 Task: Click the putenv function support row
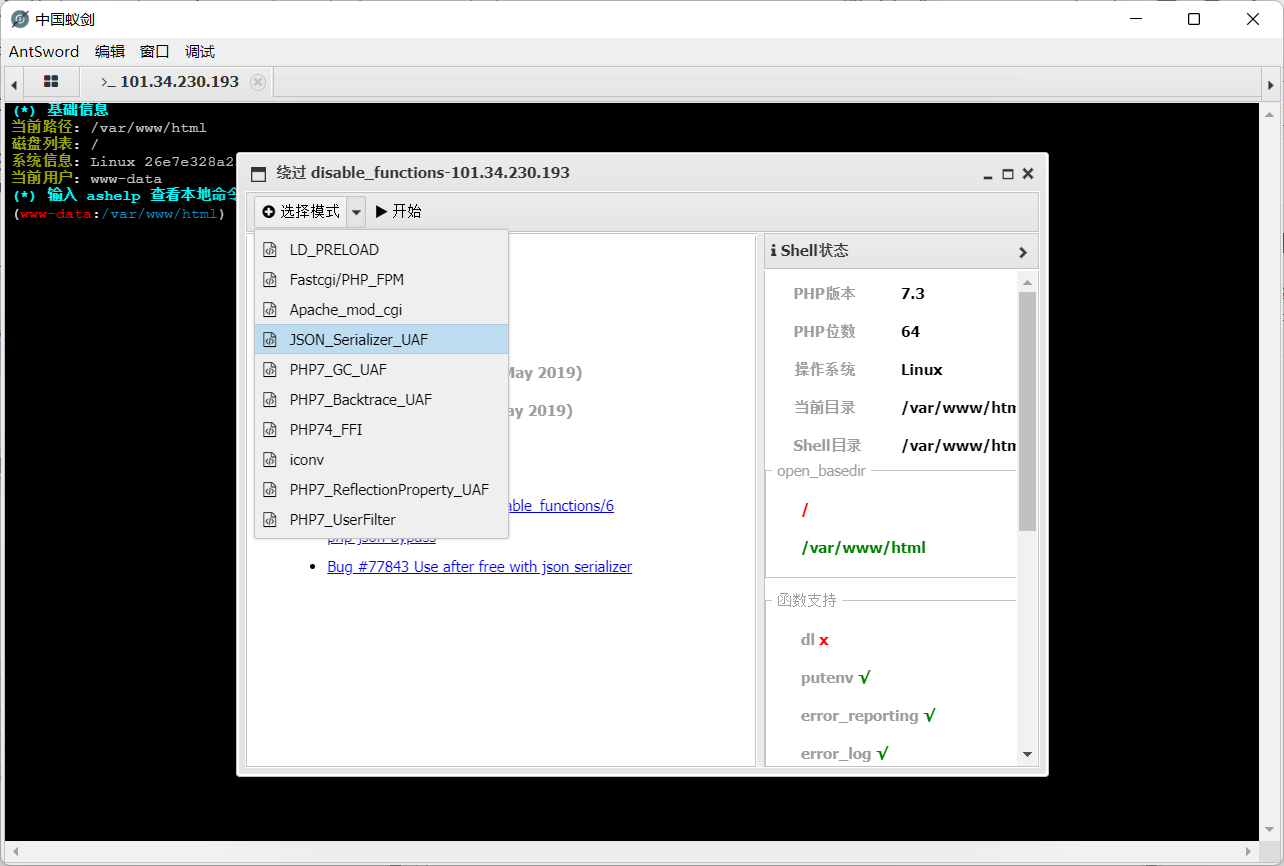[836, 678]
